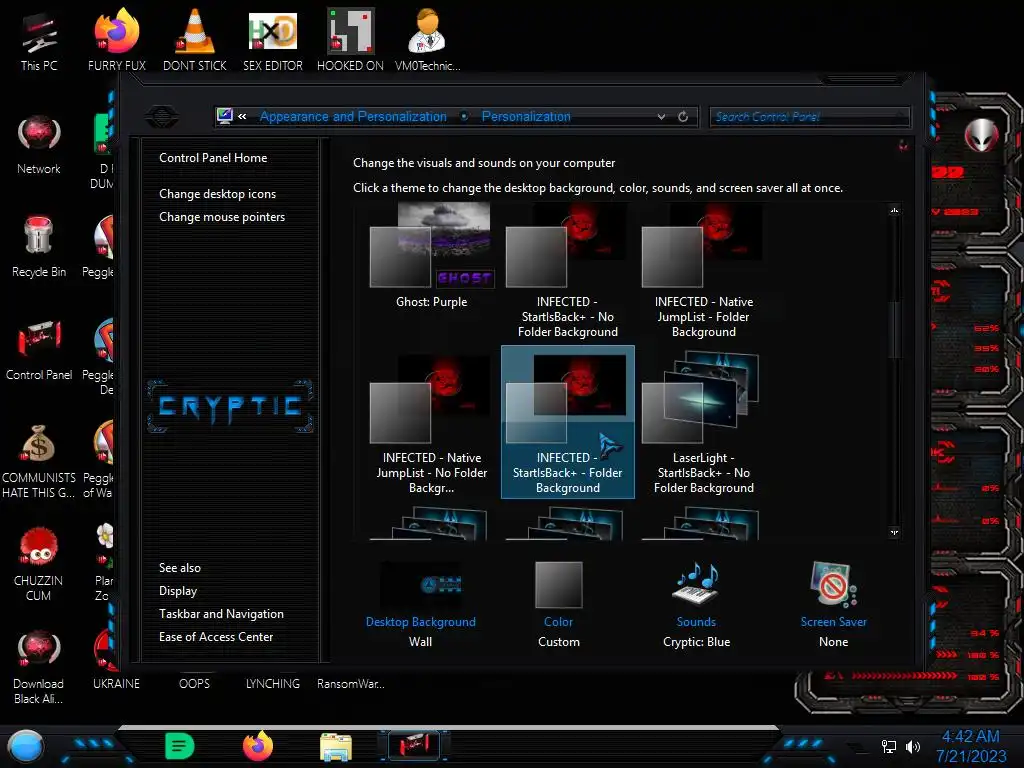The image size is (1024, 768).
Task: Select the Ghost: Purple theme
Action: (432, 257)
